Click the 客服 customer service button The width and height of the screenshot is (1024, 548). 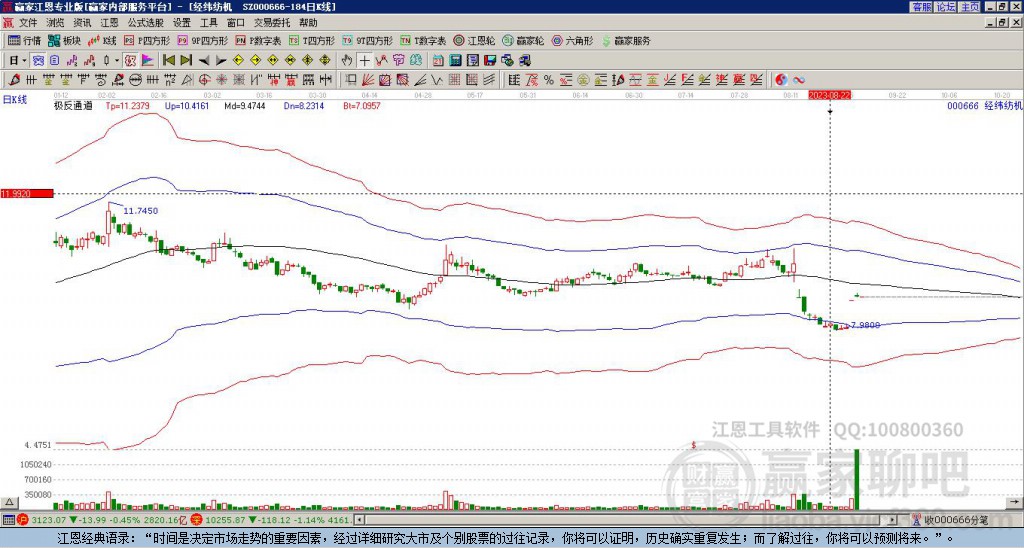coord(921,7)
